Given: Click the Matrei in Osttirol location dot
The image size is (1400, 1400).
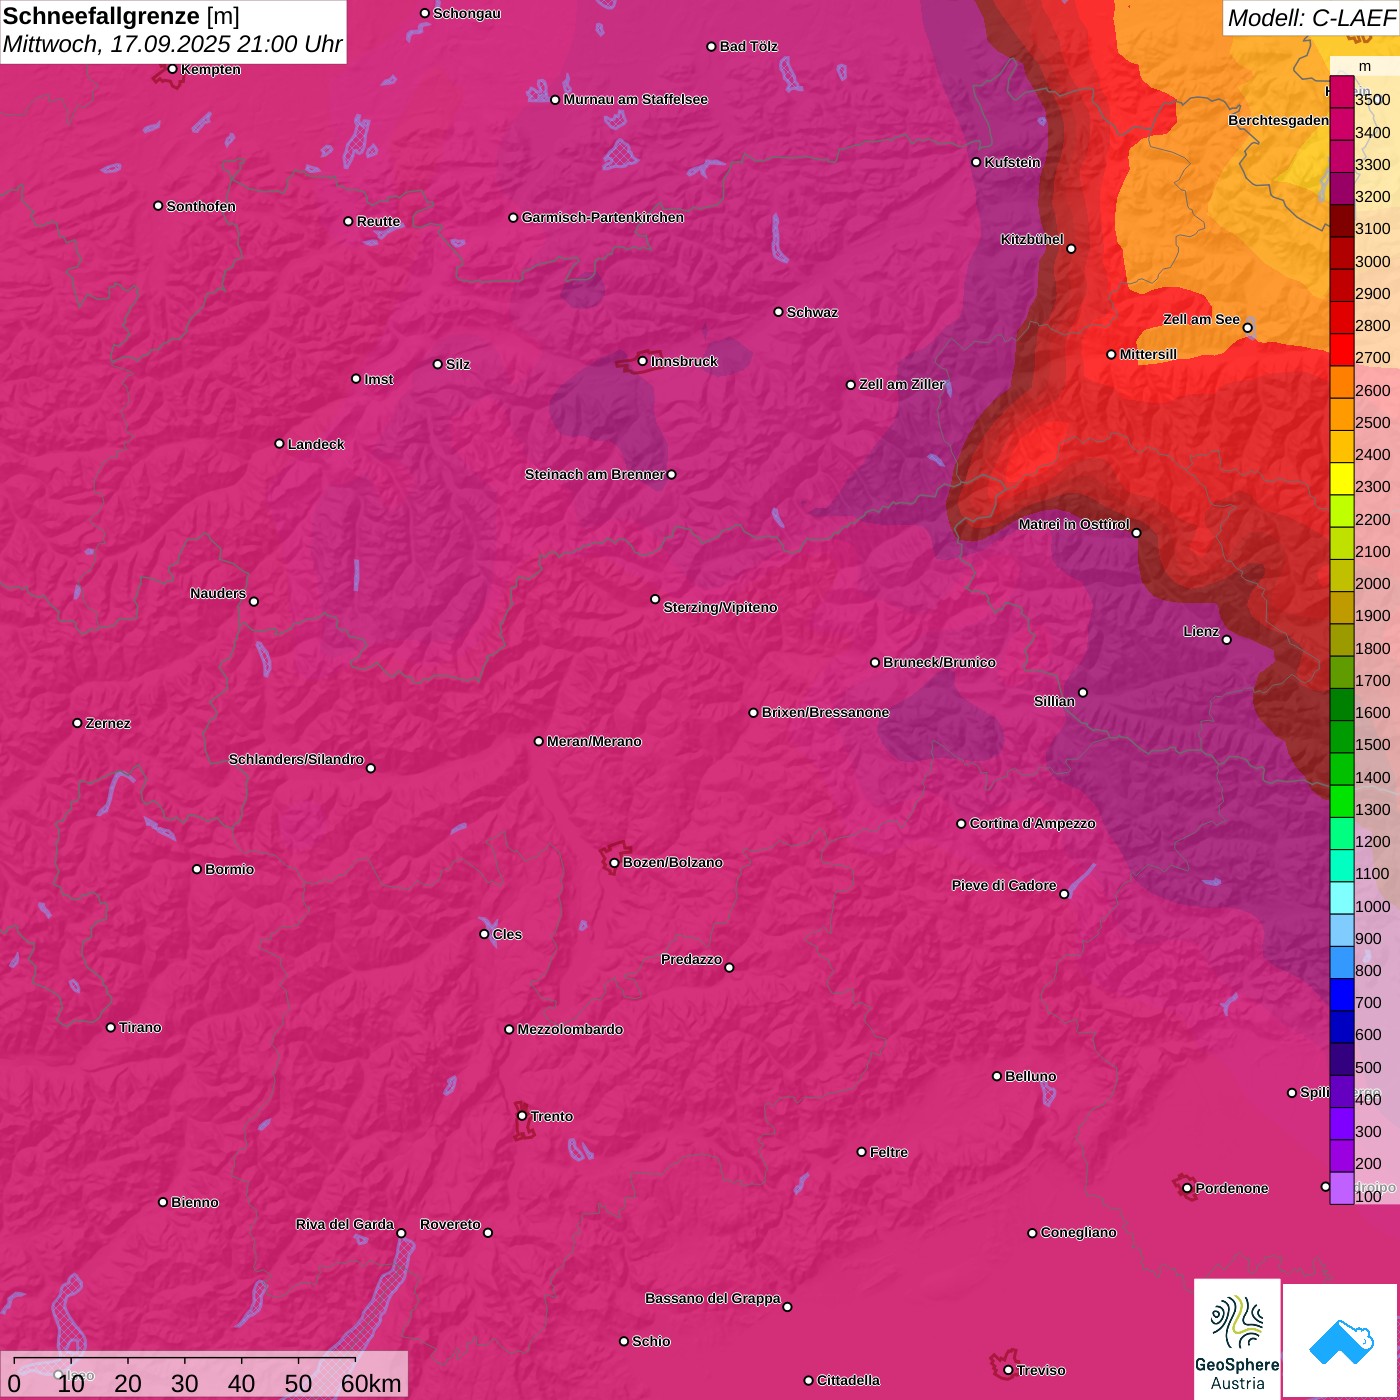Looking at the screenshot, I should (x=1136, y=532).
